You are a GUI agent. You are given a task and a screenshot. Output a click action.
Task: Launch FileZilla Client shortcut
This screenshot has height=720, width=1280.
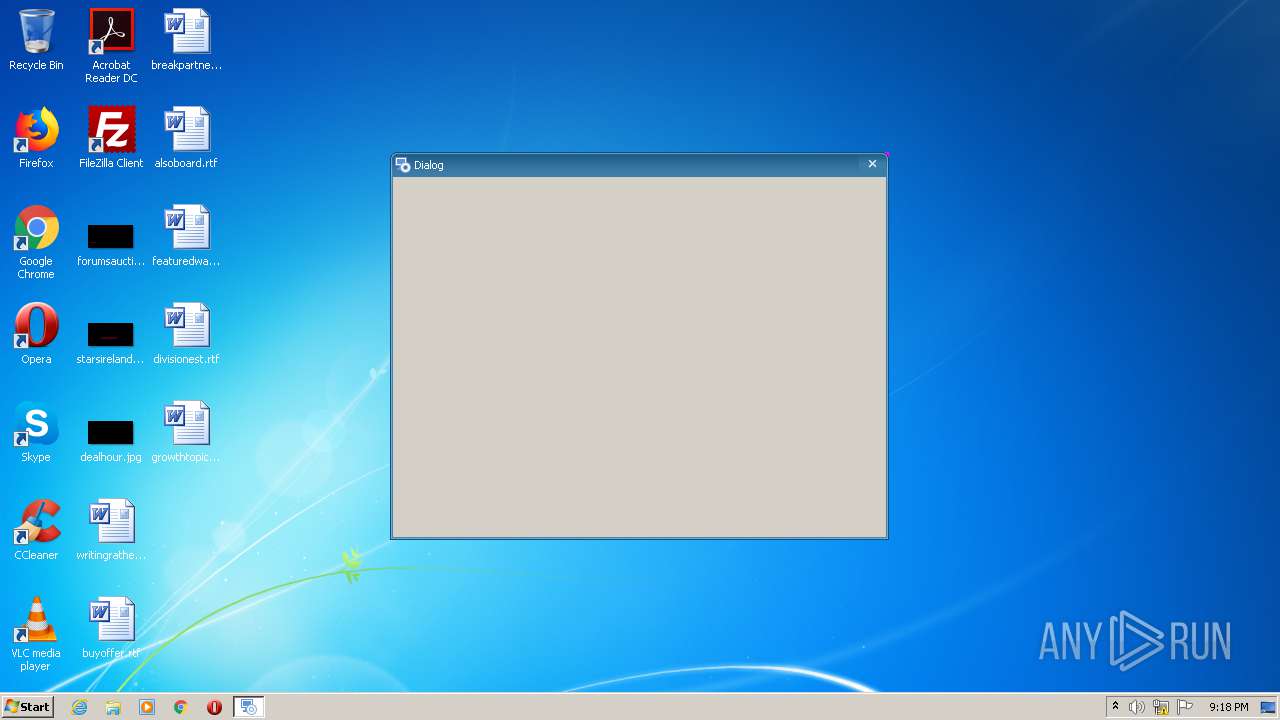111,138
